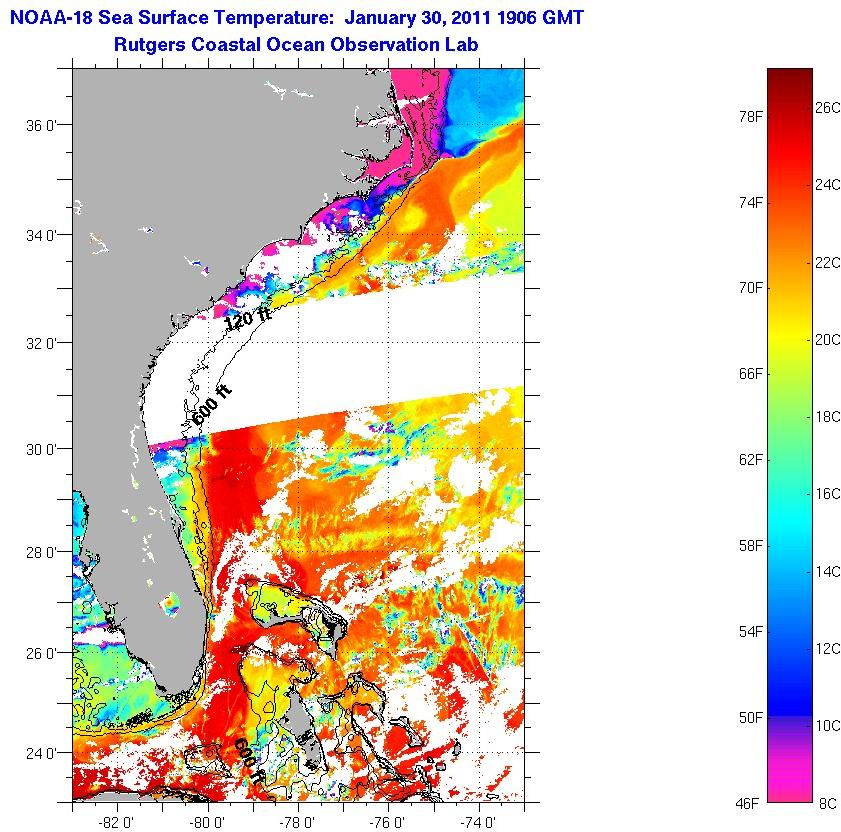Click the -74 0' longitude label
Screen dimensions: 841x832
[x=478, y=822]
